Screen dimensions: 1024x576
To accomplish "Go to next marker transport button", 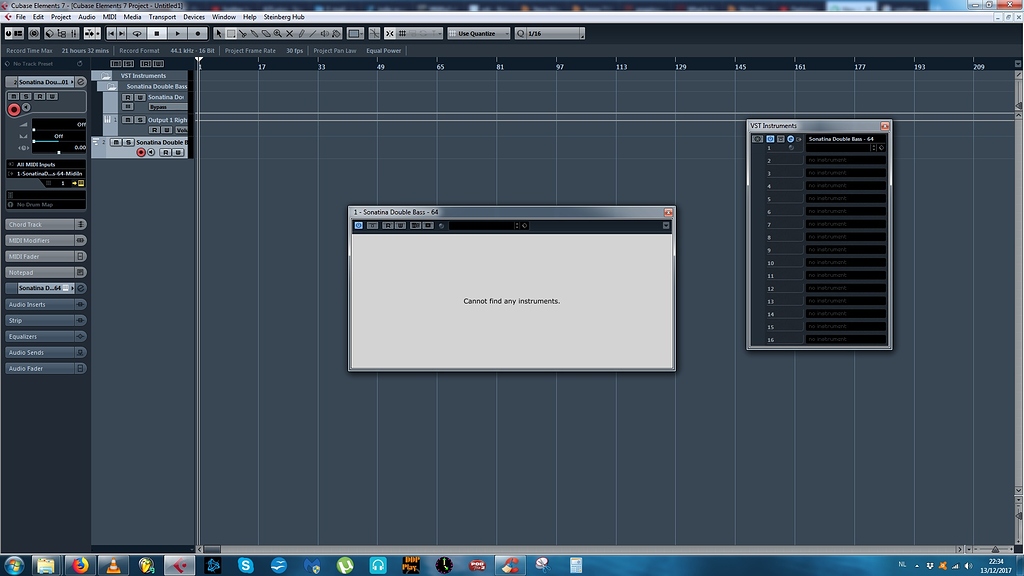I will [121, 33].
